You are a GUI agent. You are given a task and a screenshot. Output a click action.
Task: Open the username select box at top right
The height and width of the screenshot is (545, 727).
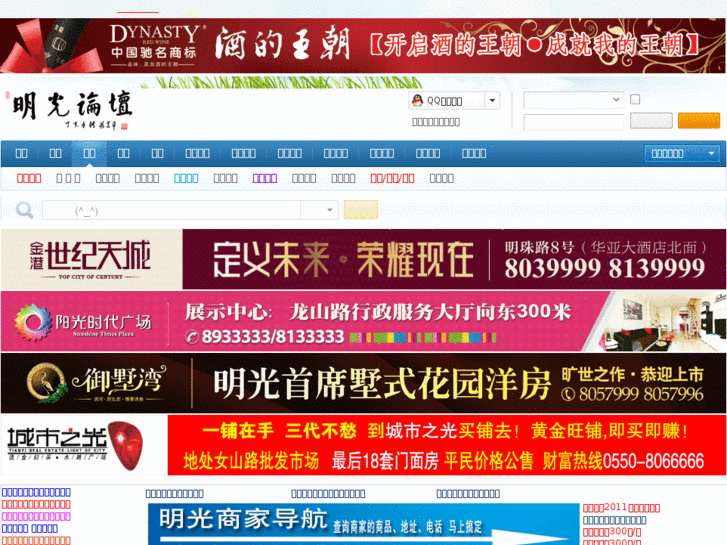click(573, 100)
